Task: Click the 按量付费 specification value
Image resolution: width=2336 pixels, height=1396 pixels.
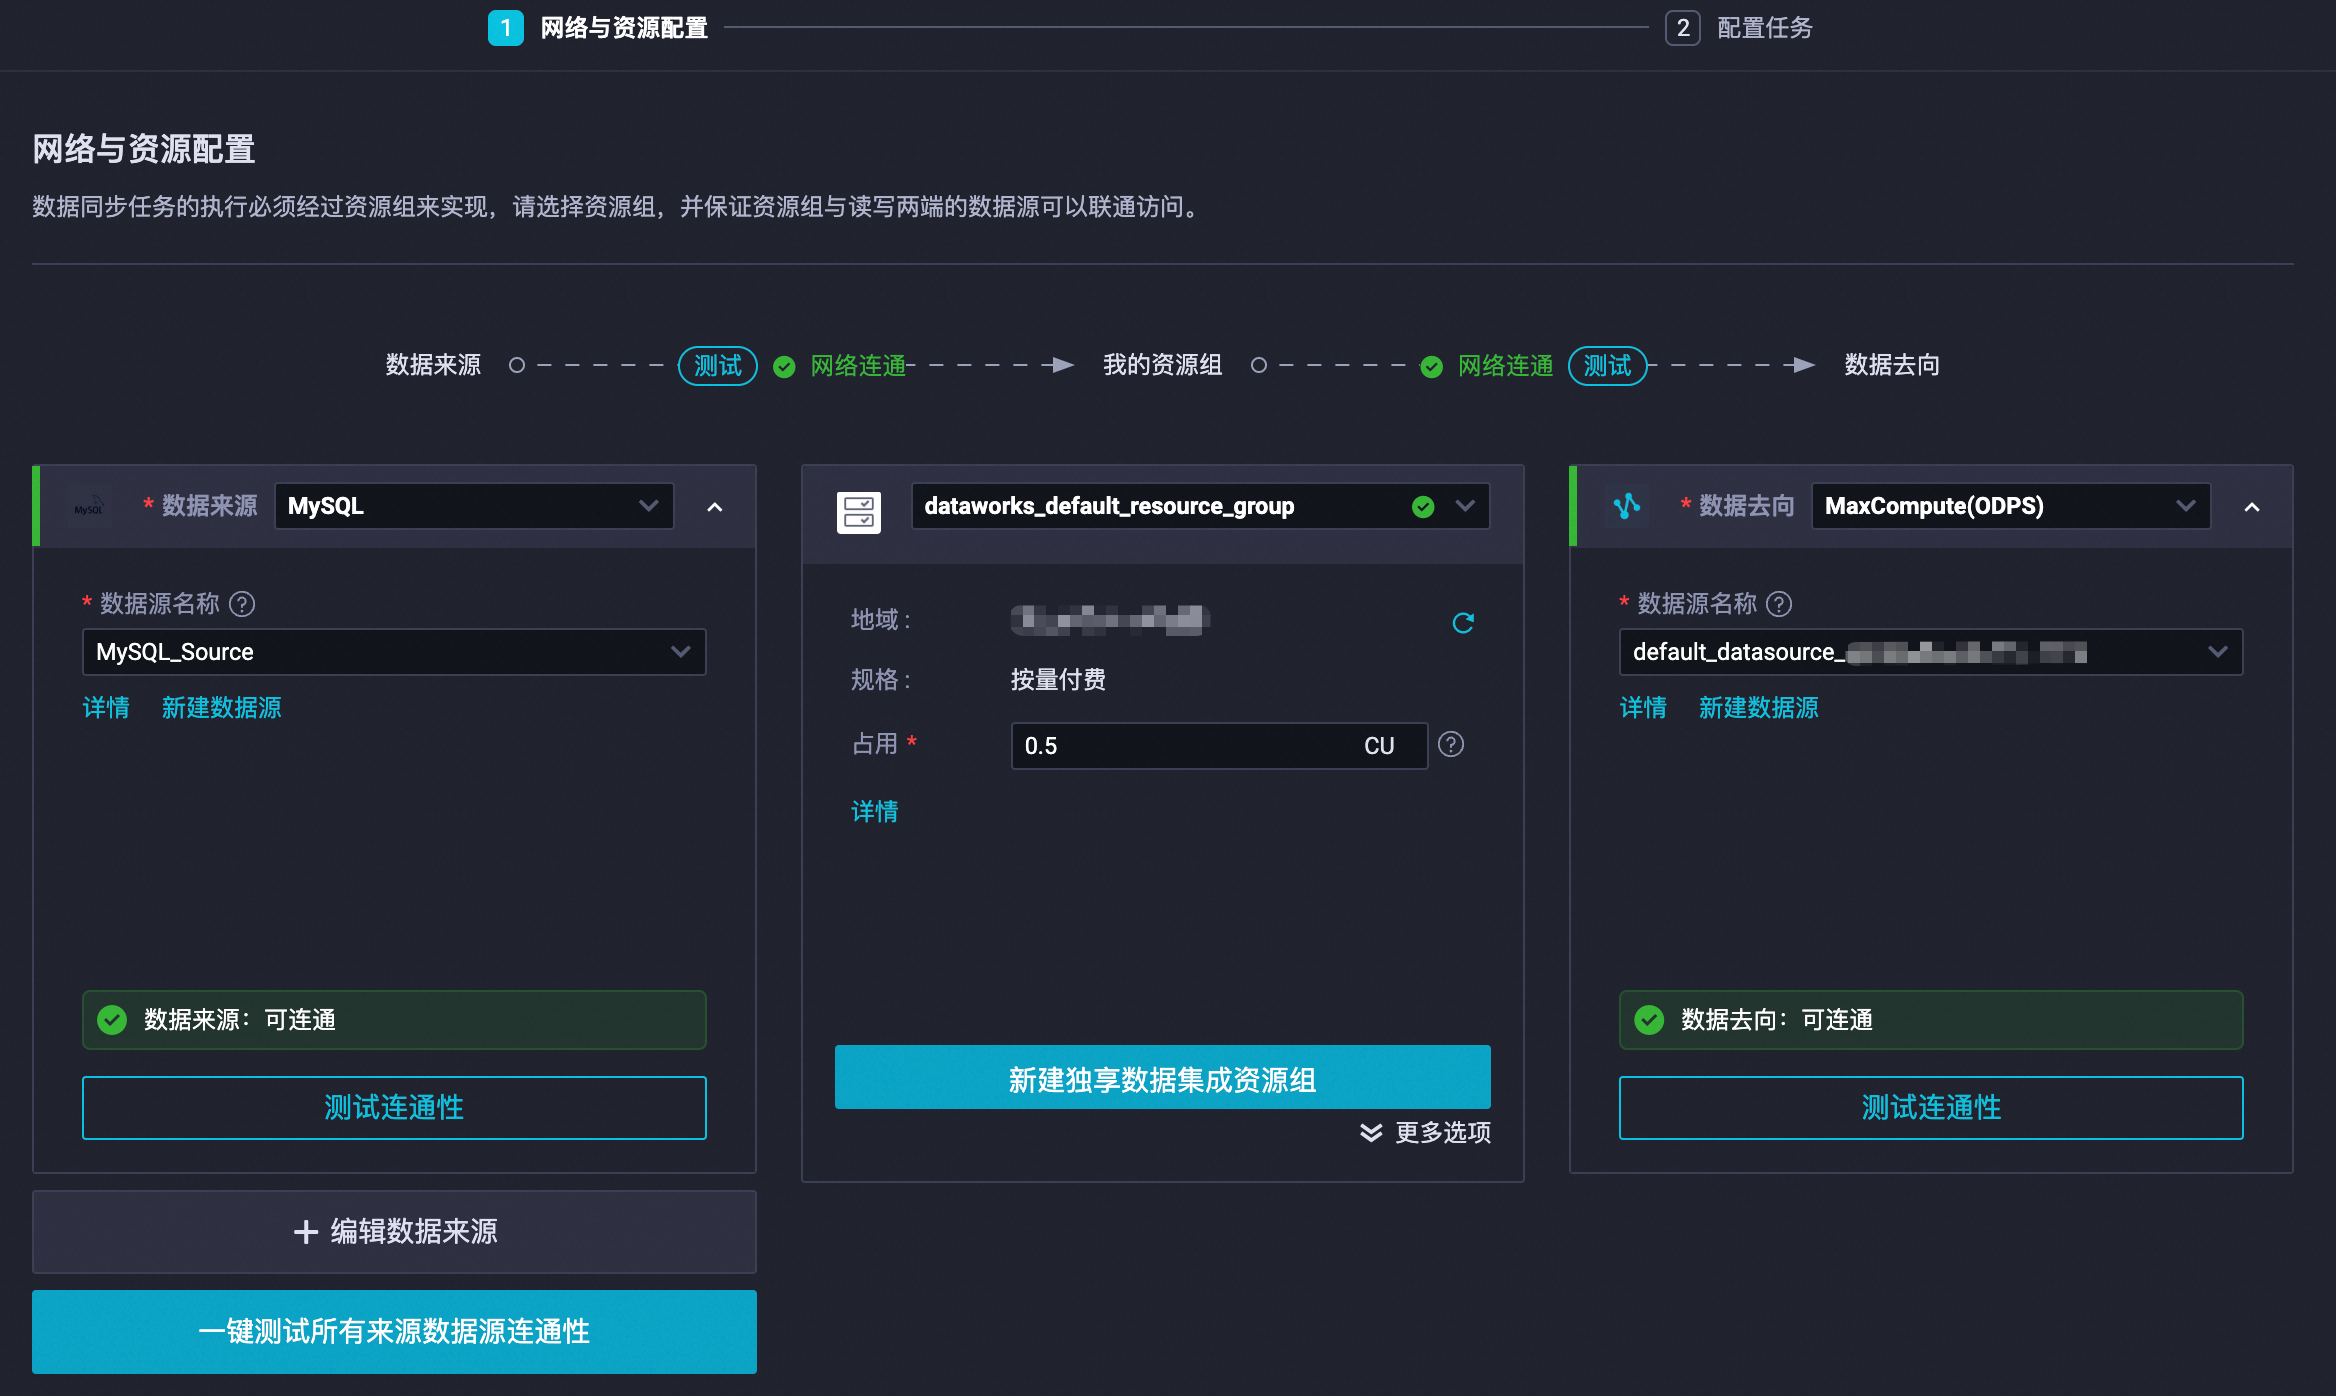Action: point(1058,680)
